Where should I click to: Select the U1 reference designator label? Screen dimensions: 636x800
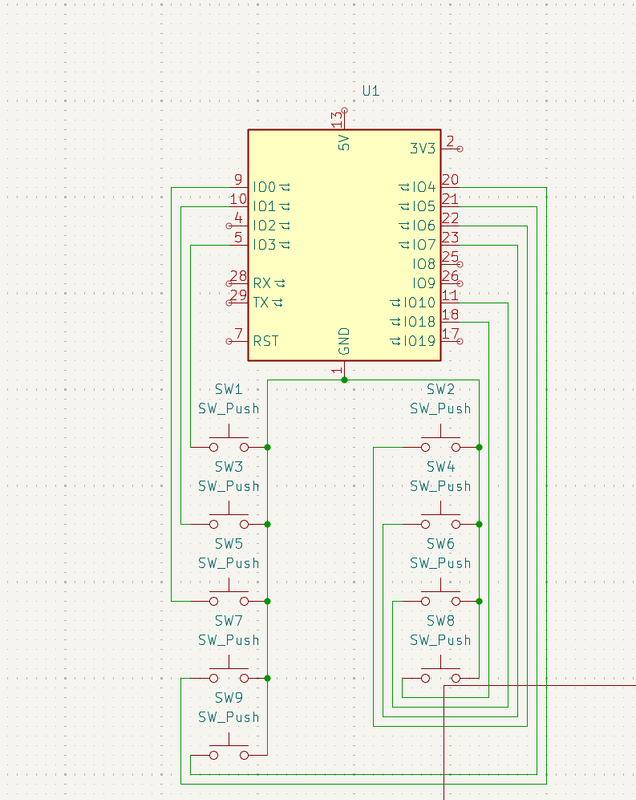pyautogui.click(x=371, y=91)
